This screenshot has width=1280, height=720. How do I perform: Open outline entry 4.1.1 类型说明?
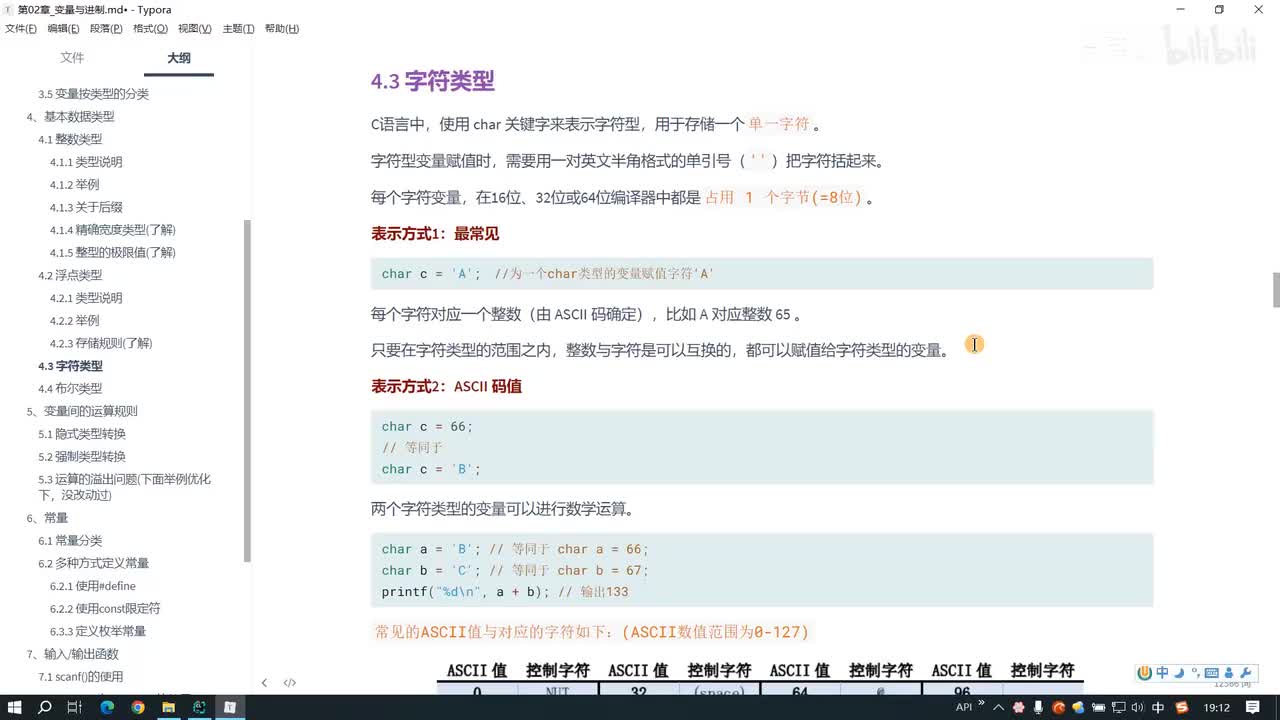point(86,162)
